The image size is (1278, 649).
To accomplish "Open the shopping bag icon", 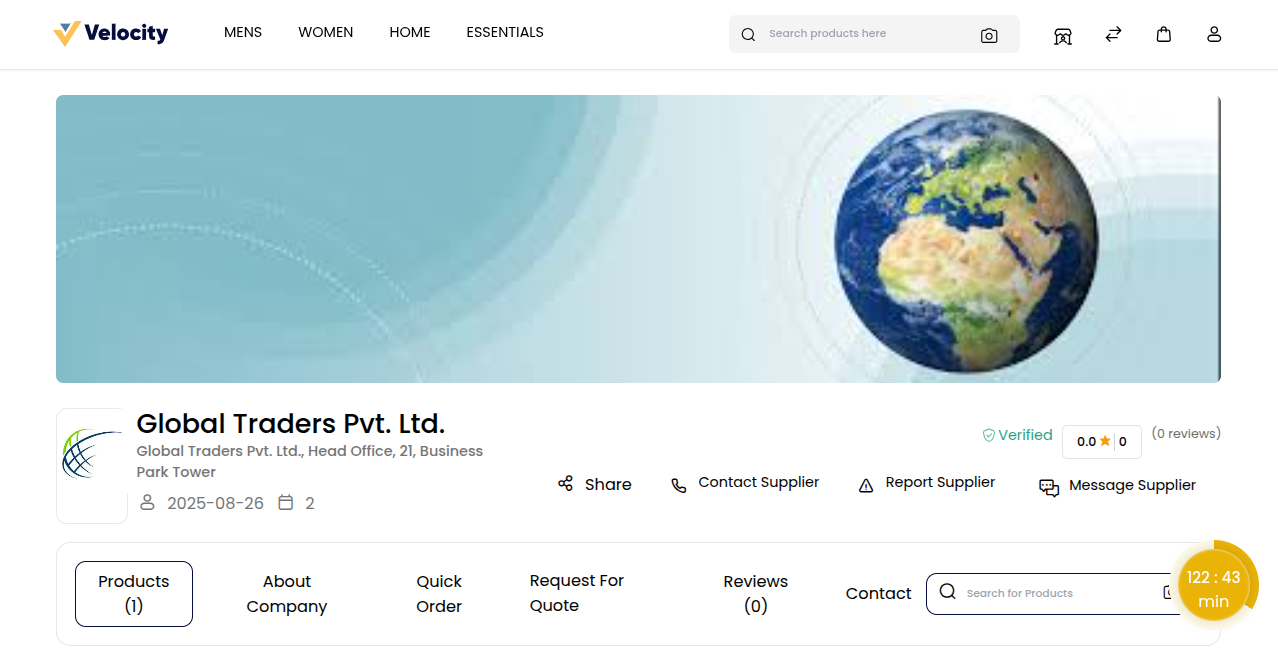I will (1163, 33).
